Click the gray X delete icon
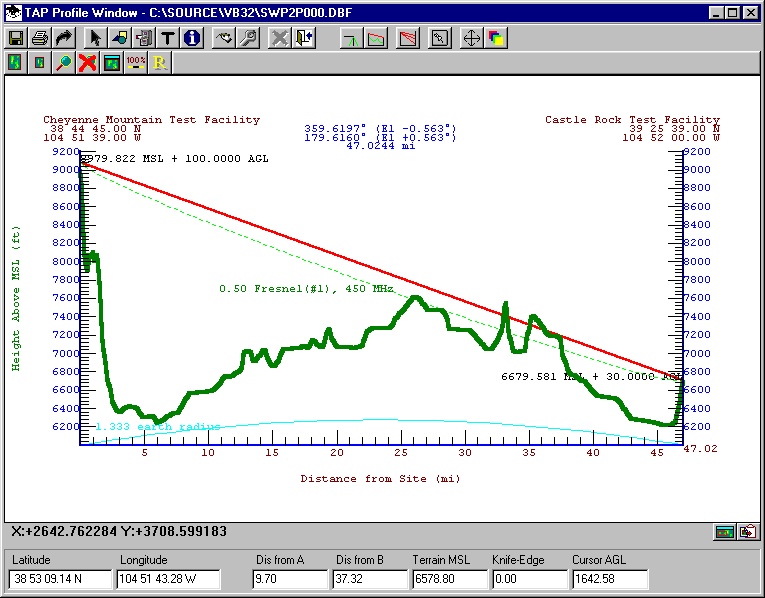Image resolution: width=765 pixels, height=598 pixels. coord(280,38)
